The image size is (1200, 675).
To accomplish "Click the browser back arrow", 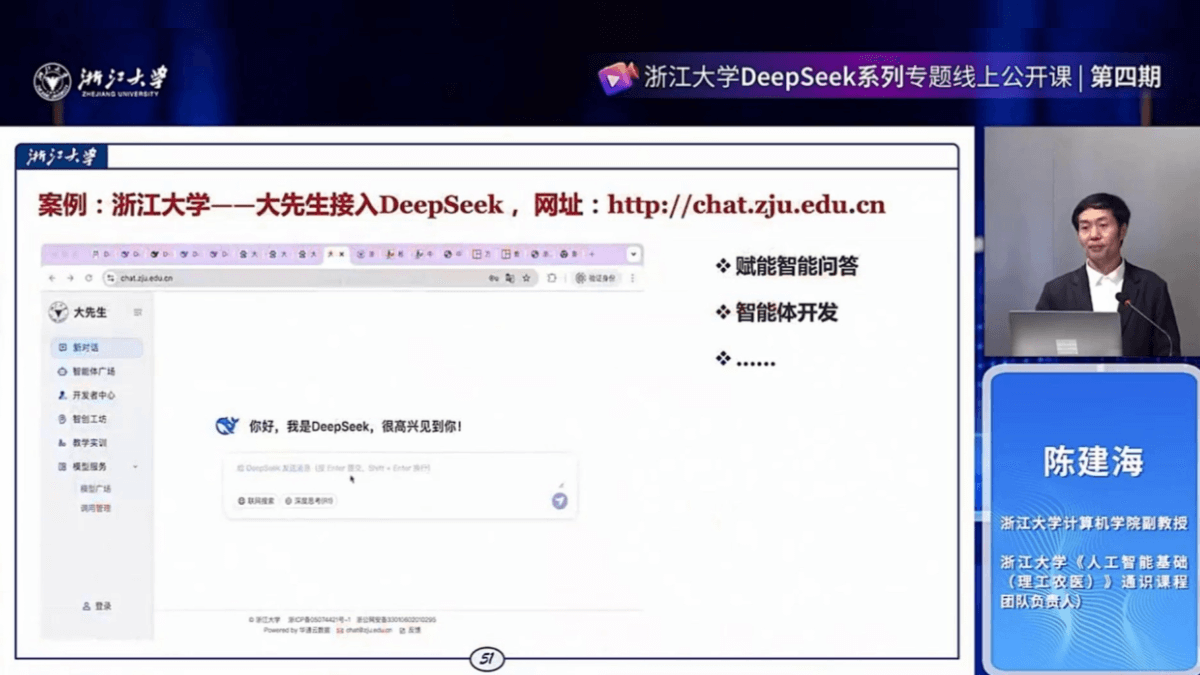I will pos(52,278).
